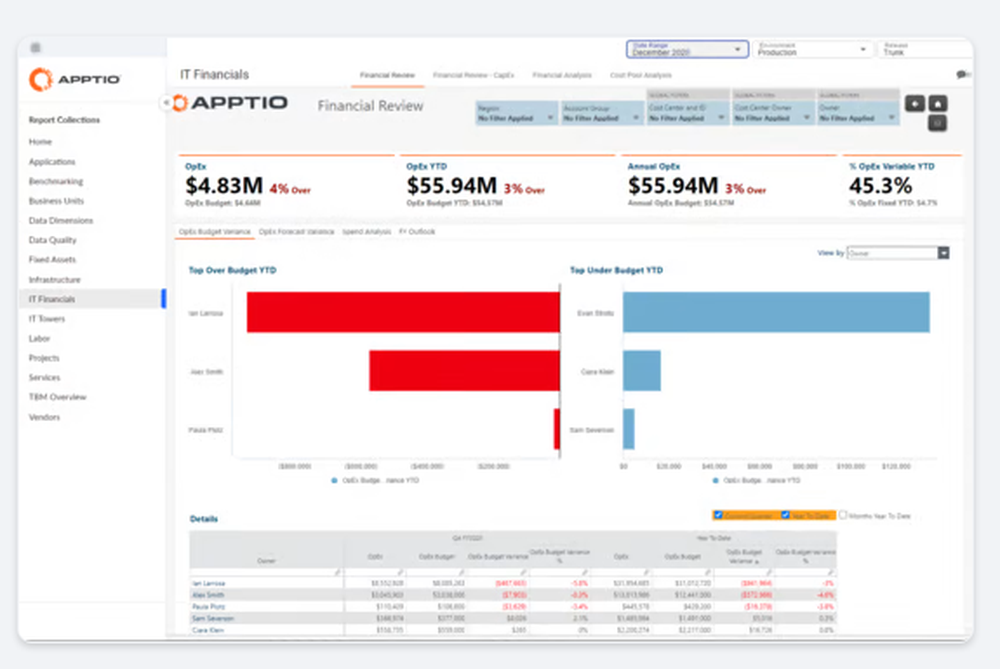Click the red bar for Alex Smith

tap(464, 371)
